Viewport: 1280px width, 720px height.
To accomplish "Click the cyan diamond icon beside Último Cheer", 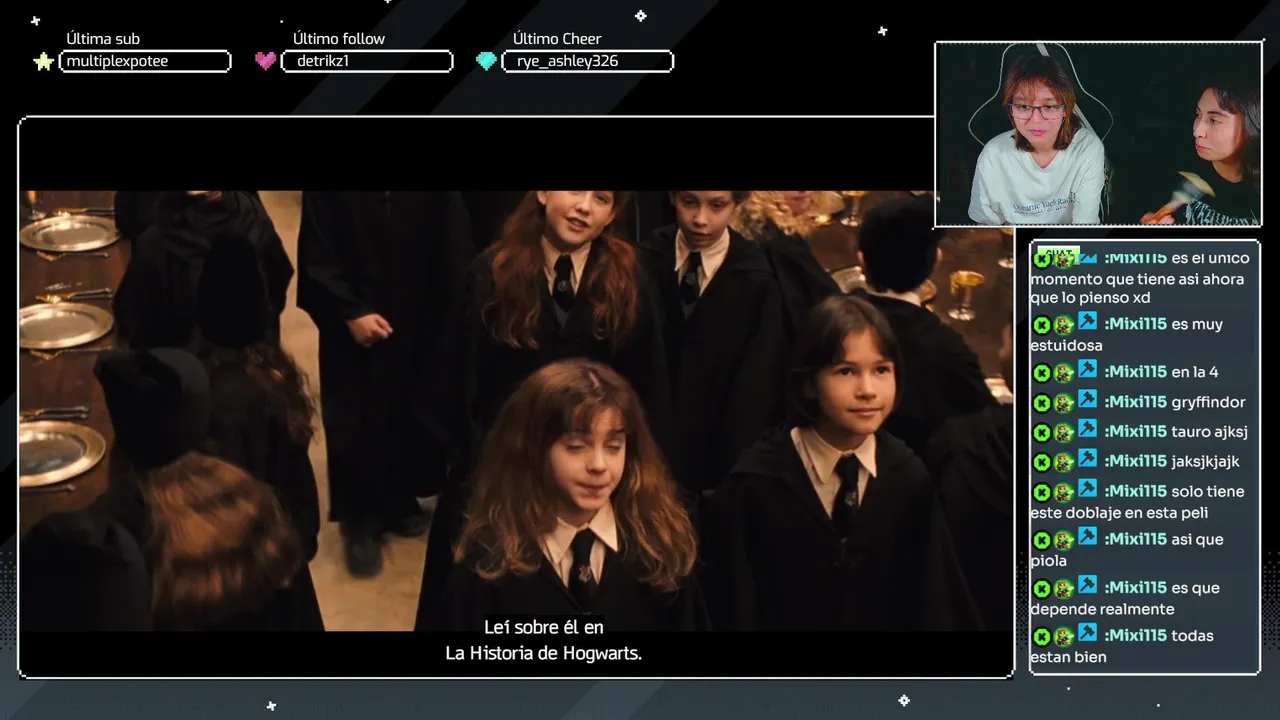I will click(x=486, y=61).
